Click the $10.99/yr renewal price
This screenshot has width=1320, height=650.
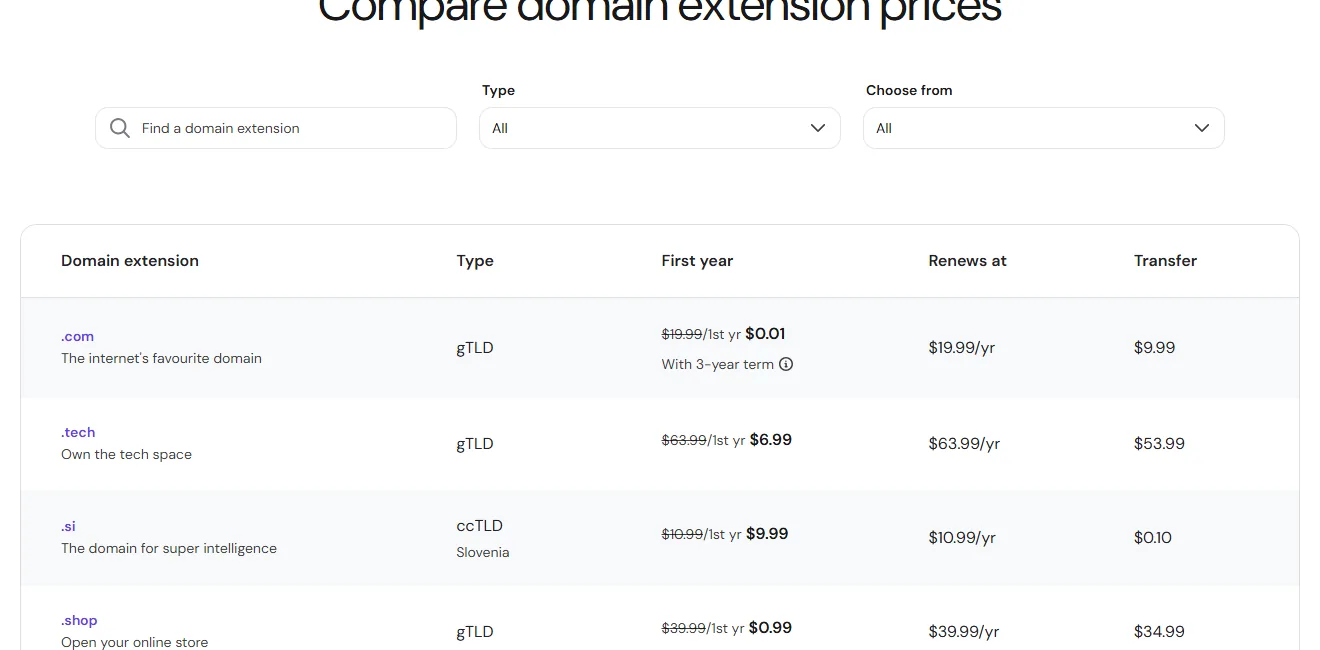[x=962, y=538]
